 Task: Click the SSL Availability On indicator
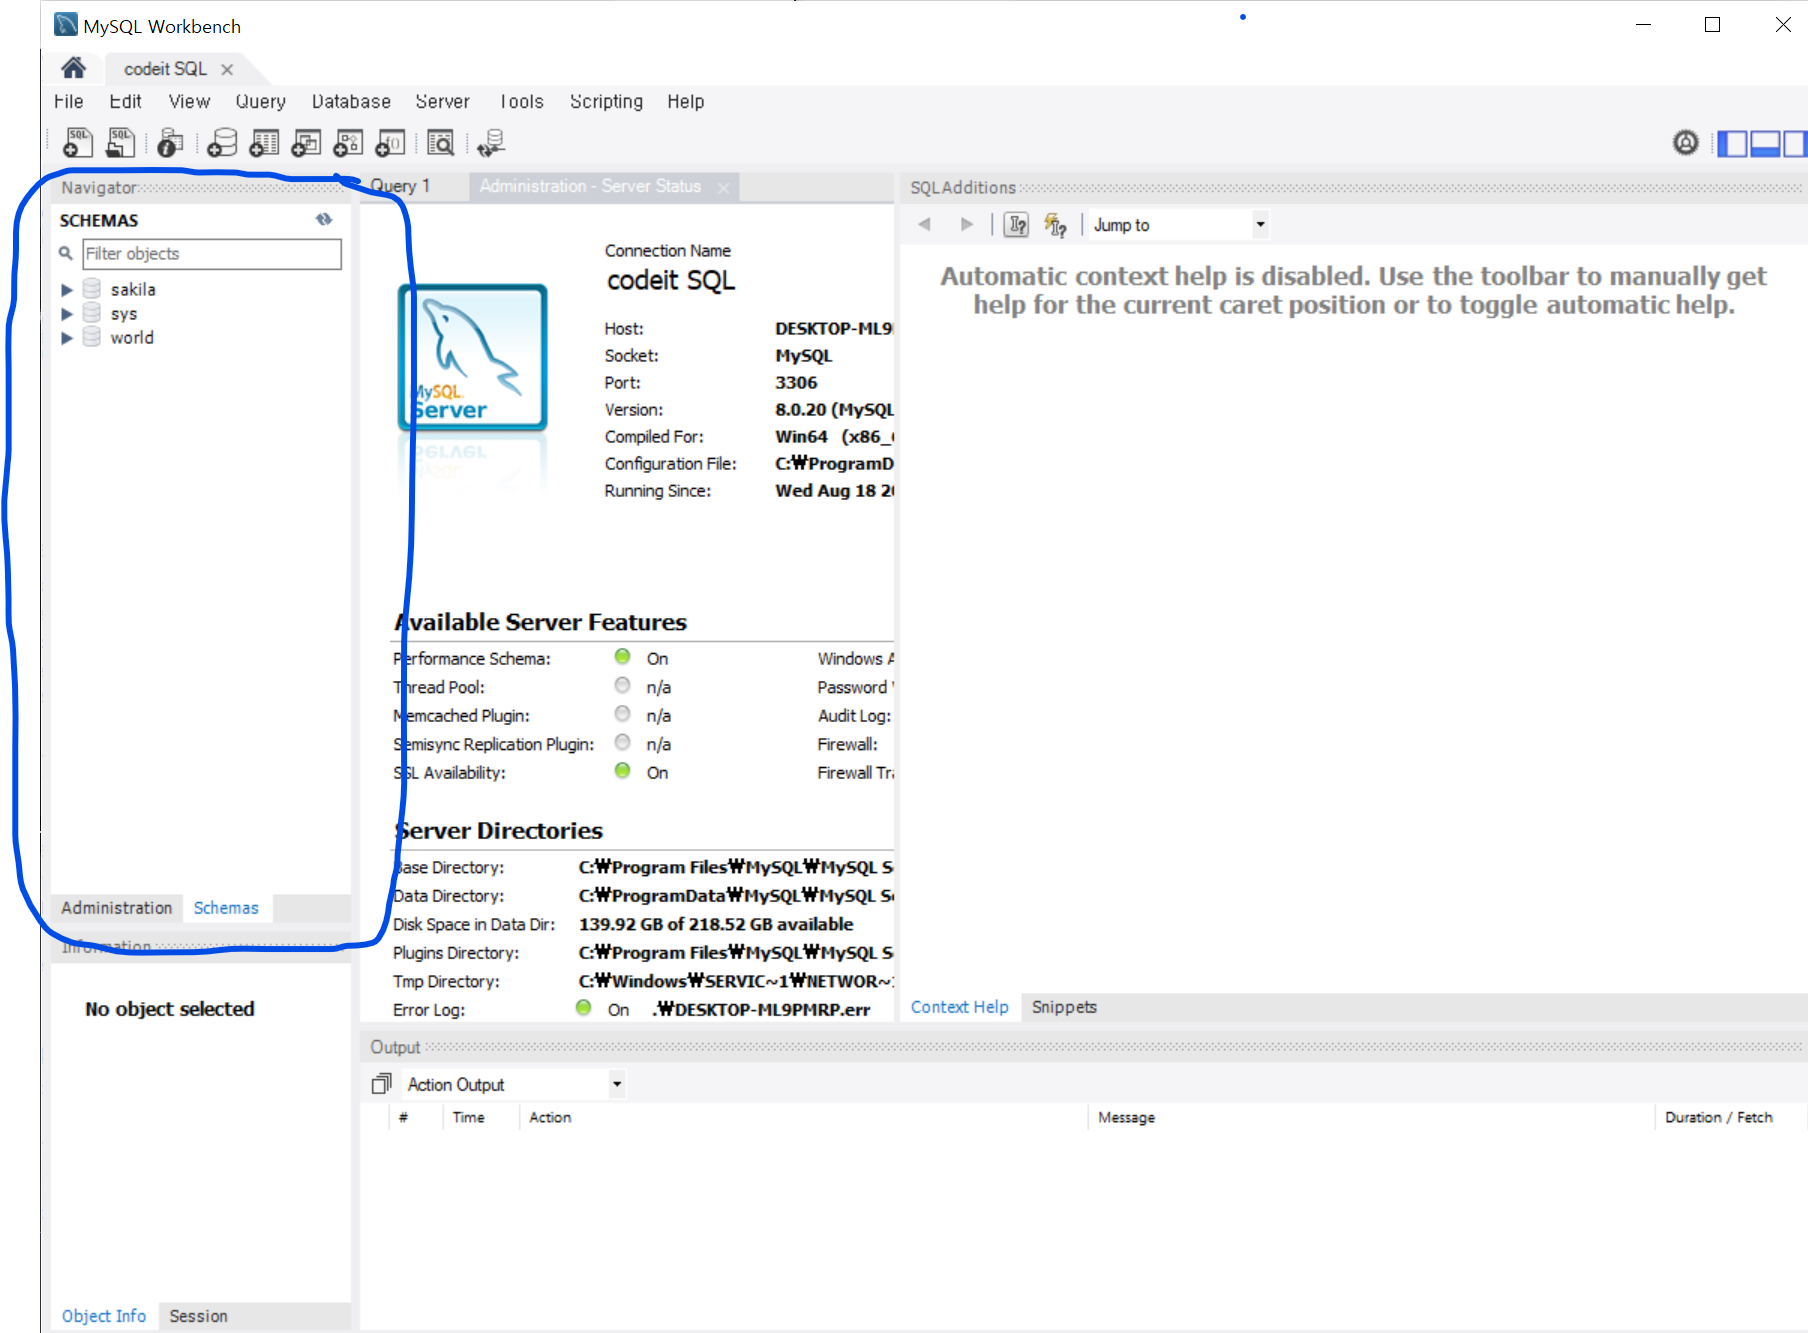622,771
